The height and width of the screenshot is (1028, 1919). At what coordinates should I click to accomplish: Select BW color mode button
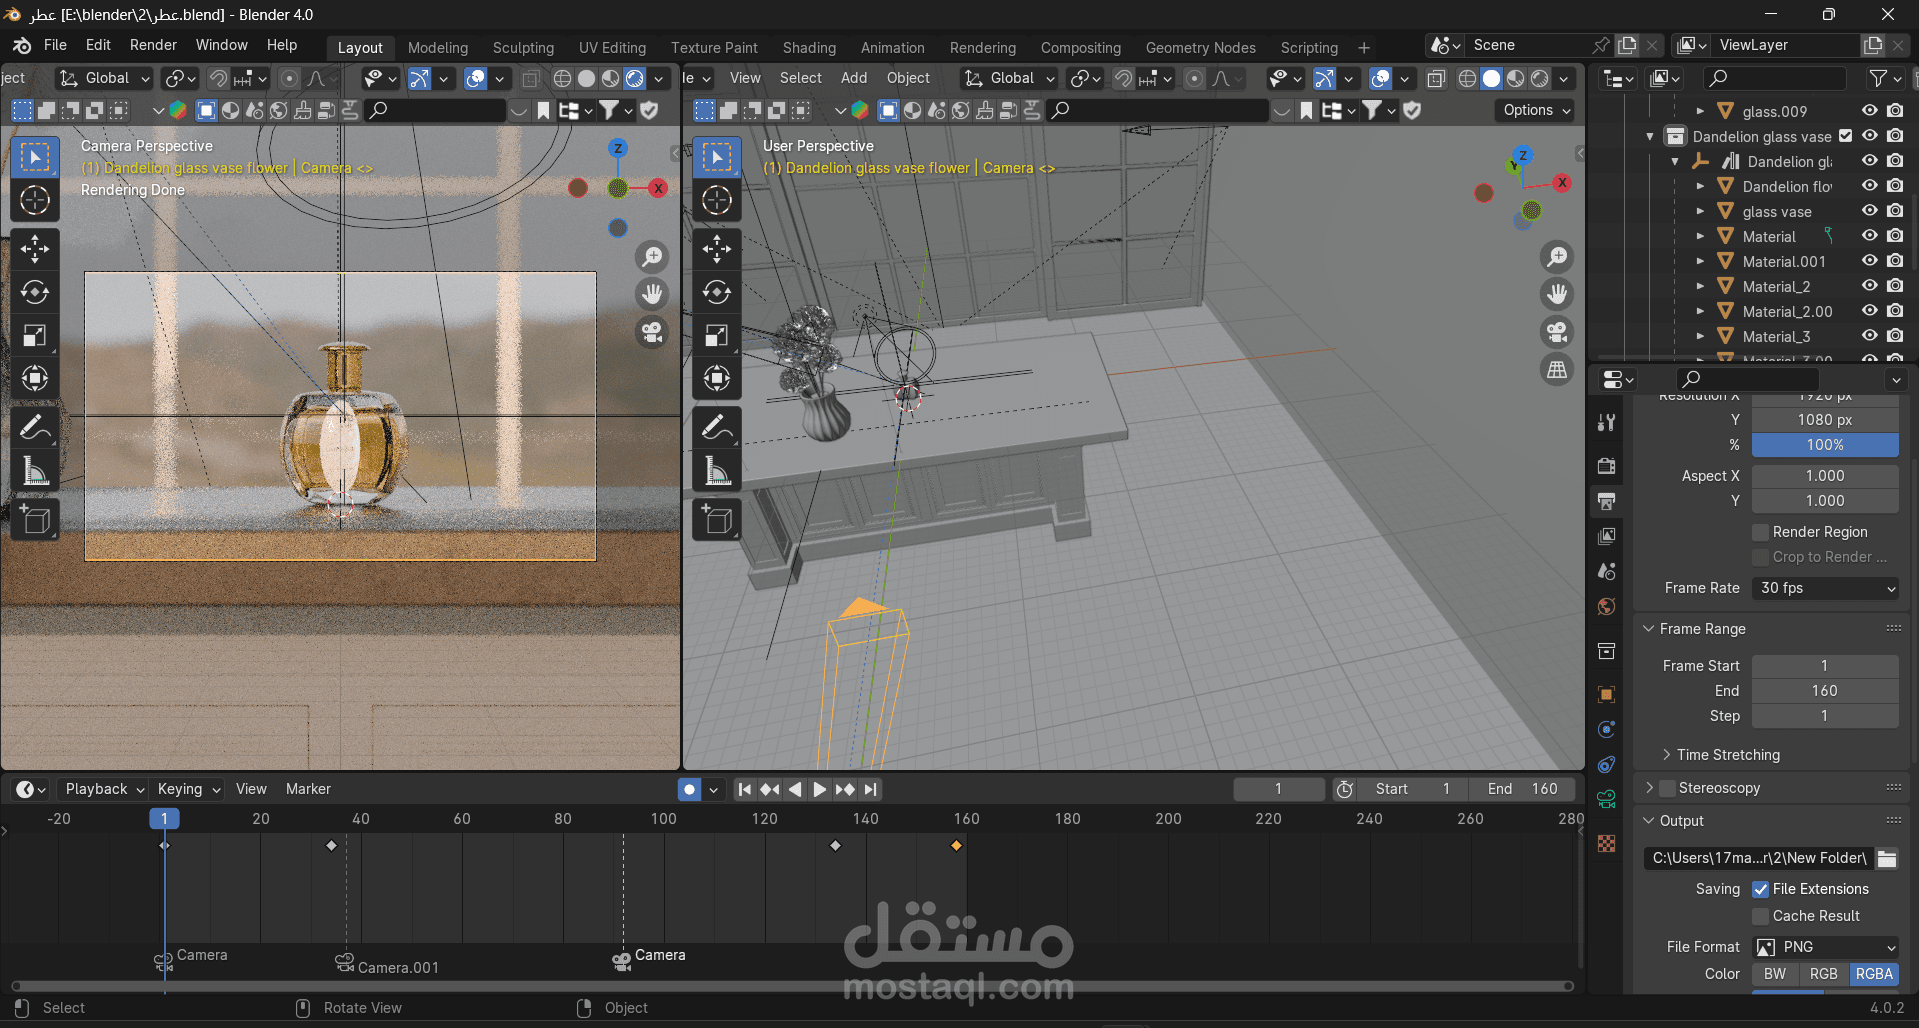pos(1775,974)
